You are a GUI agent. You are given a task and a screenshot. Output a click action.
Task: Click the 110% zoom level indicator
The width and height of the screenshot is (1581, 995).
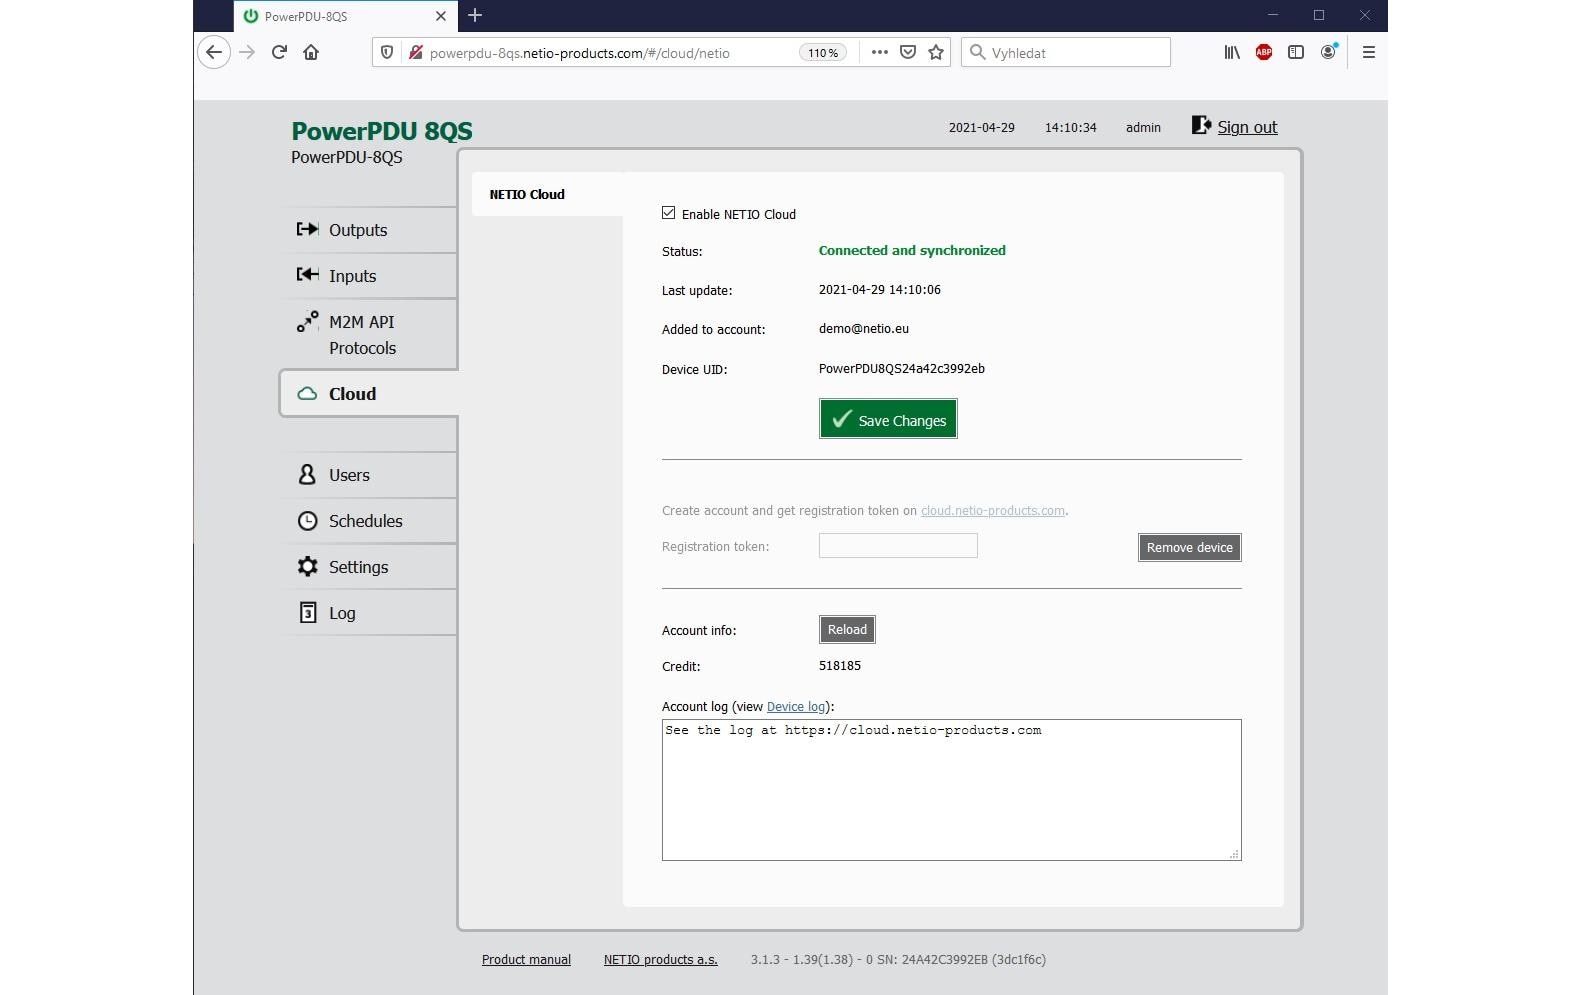[823, 53]
